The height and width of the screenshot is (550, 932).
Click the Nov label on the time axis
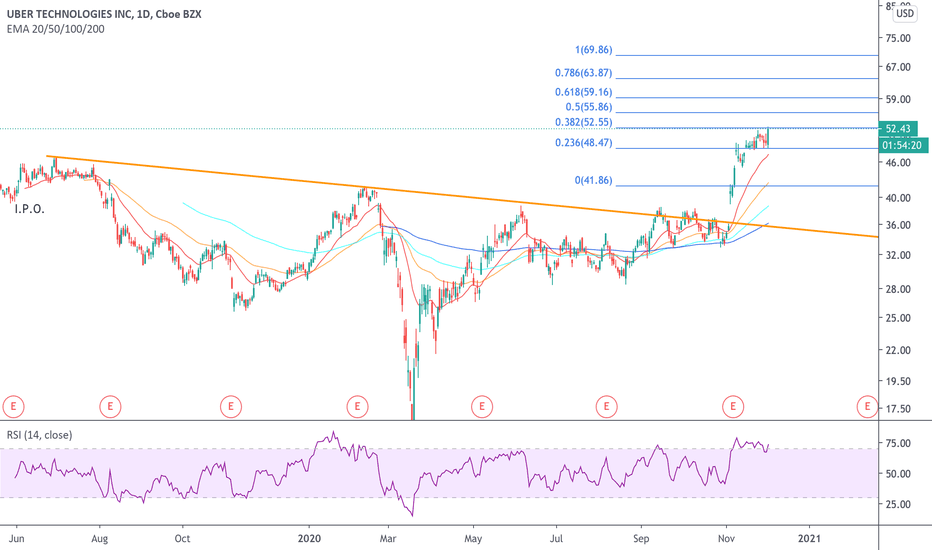[x=726, y=539]
